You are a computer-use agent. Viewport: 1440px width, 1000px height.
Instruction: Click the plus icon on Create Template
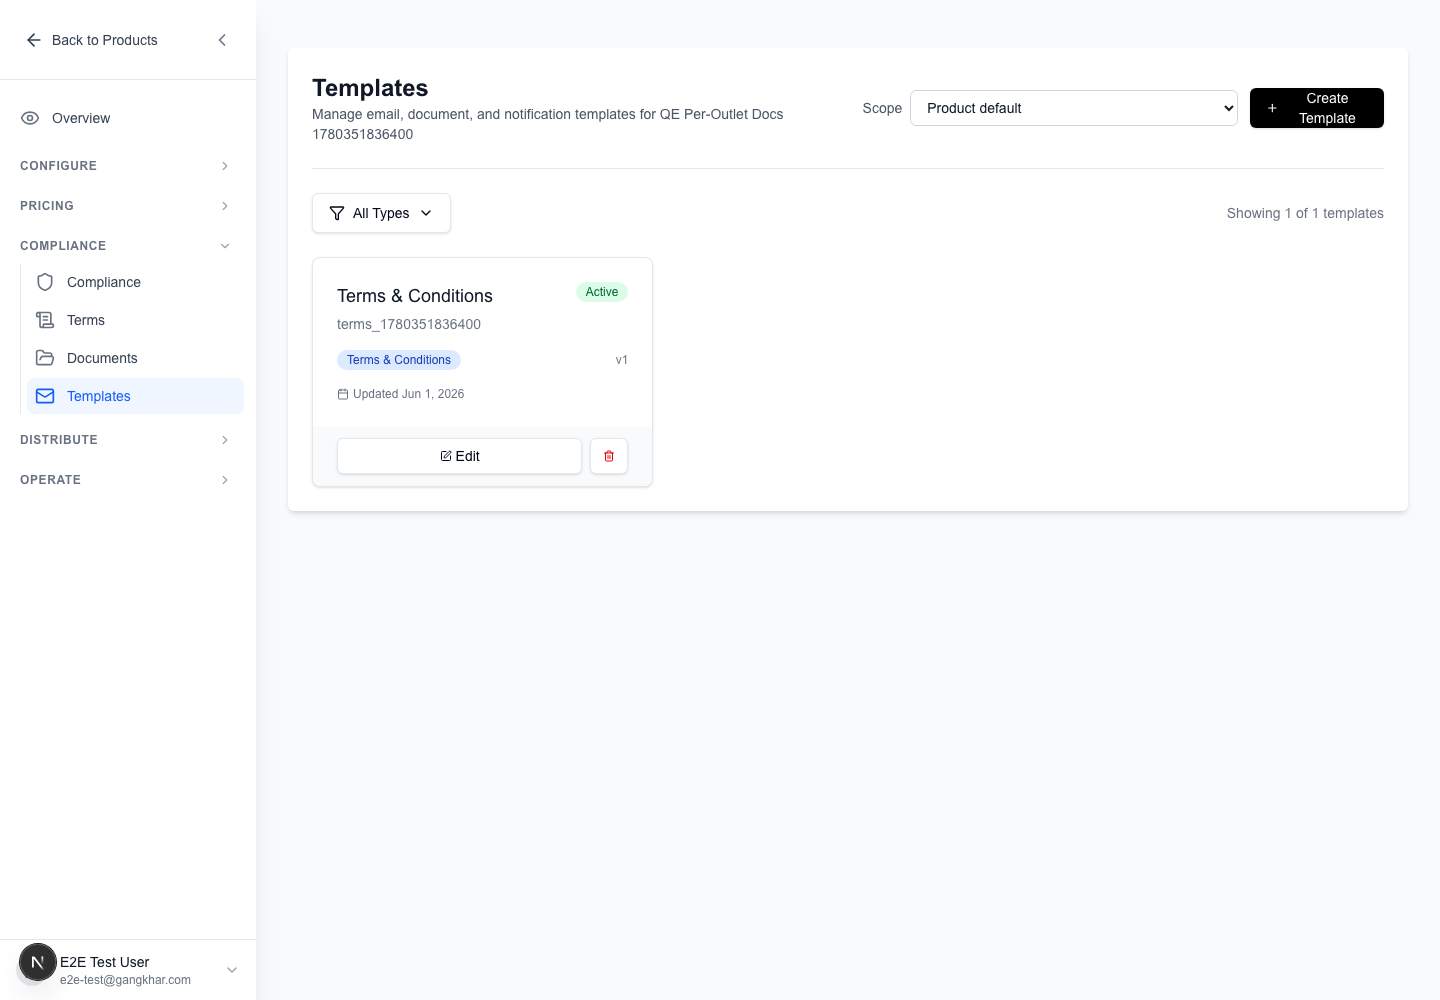tap(1272, 108)
